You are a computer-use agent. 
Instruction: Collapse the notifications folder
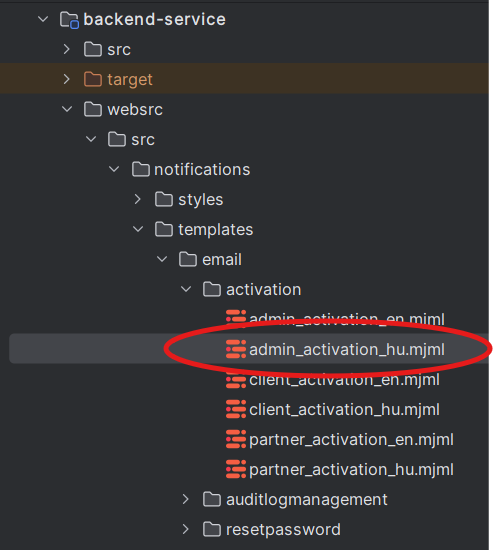(x=114, y=169)
